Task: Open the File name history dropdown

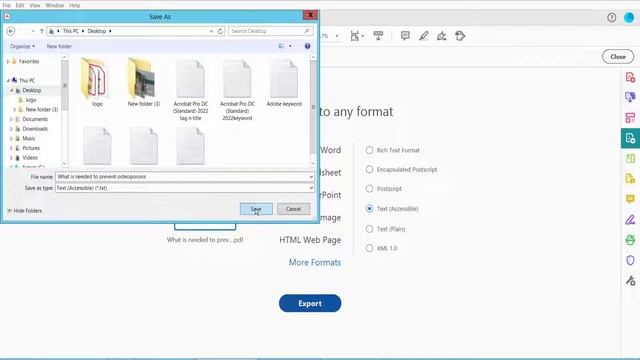Action: (311, 177)
